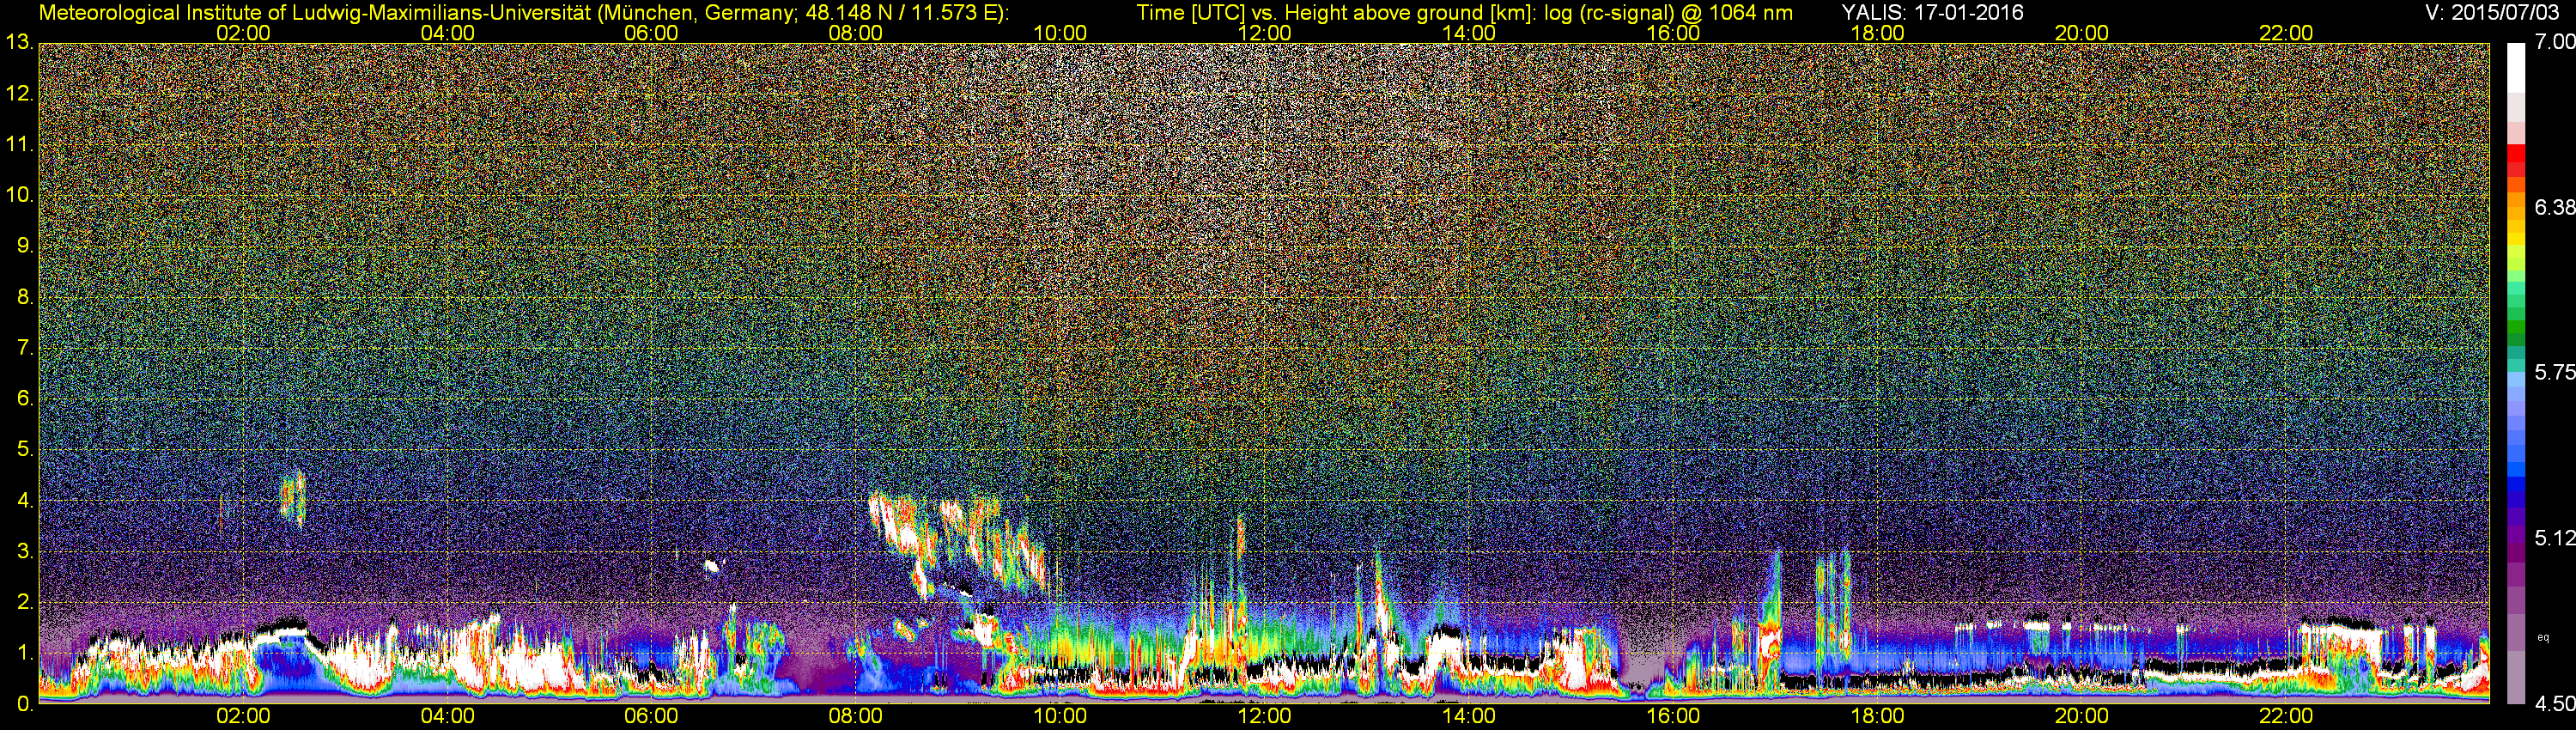
Task: Click the 08:00 label on the bottom time axis
Action: [x=855, y=716]
